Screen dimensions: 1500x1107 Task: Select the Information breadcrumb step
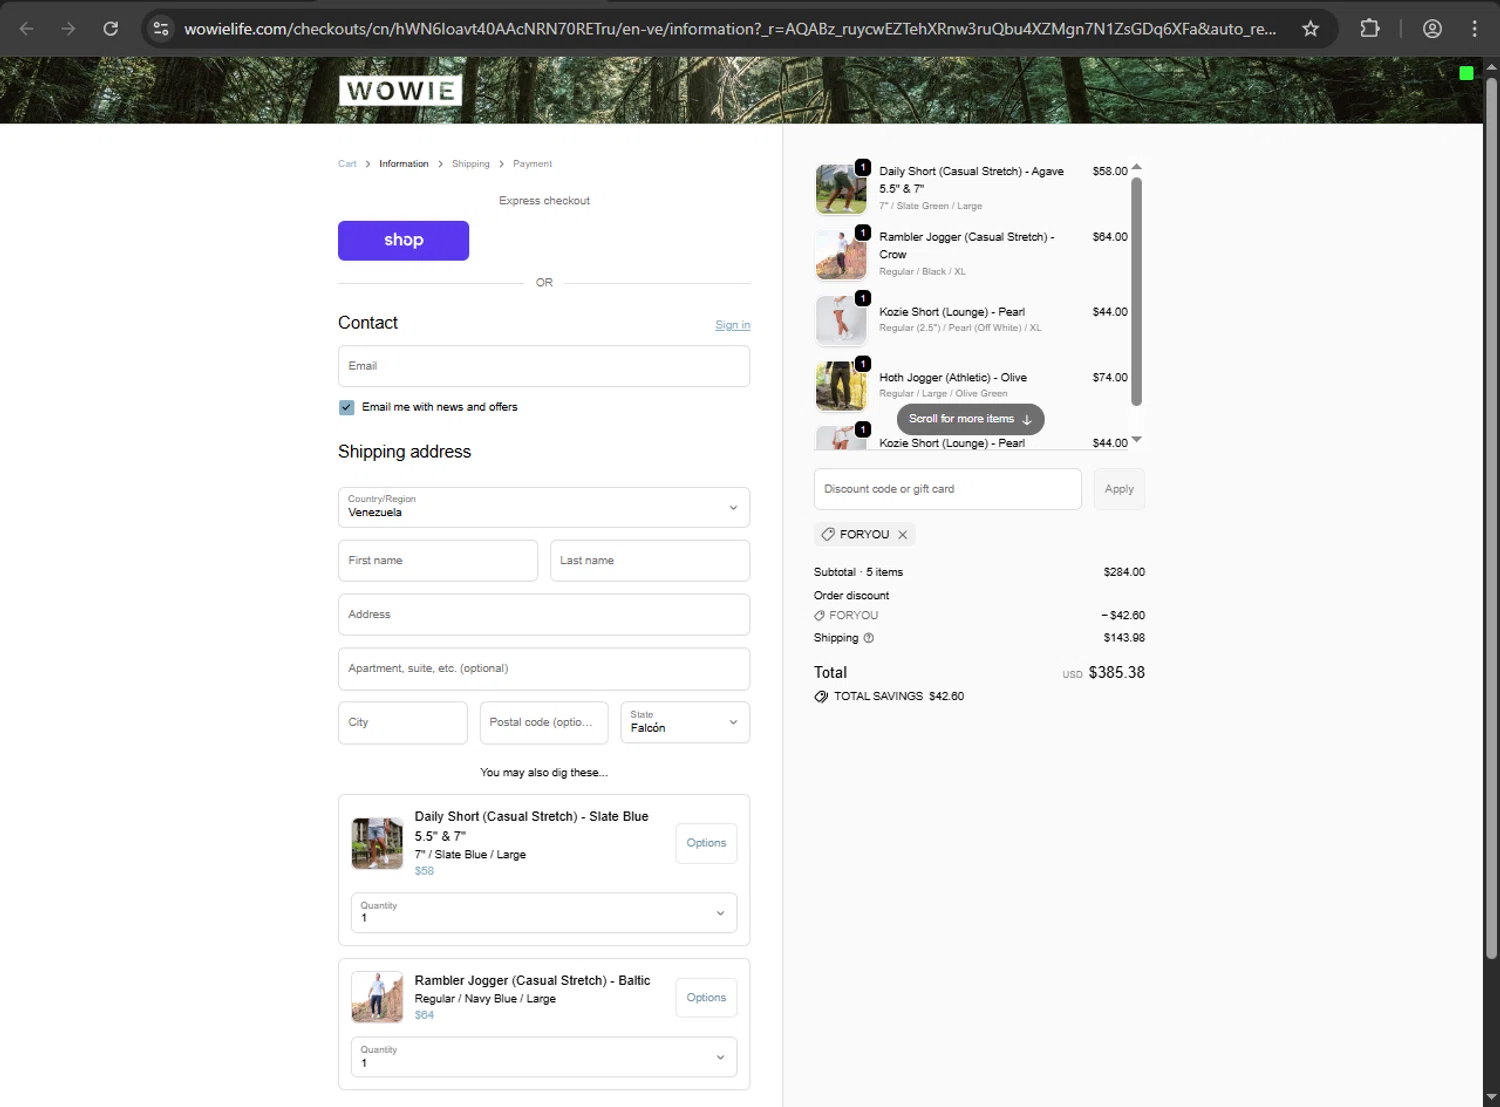[404, 164]
